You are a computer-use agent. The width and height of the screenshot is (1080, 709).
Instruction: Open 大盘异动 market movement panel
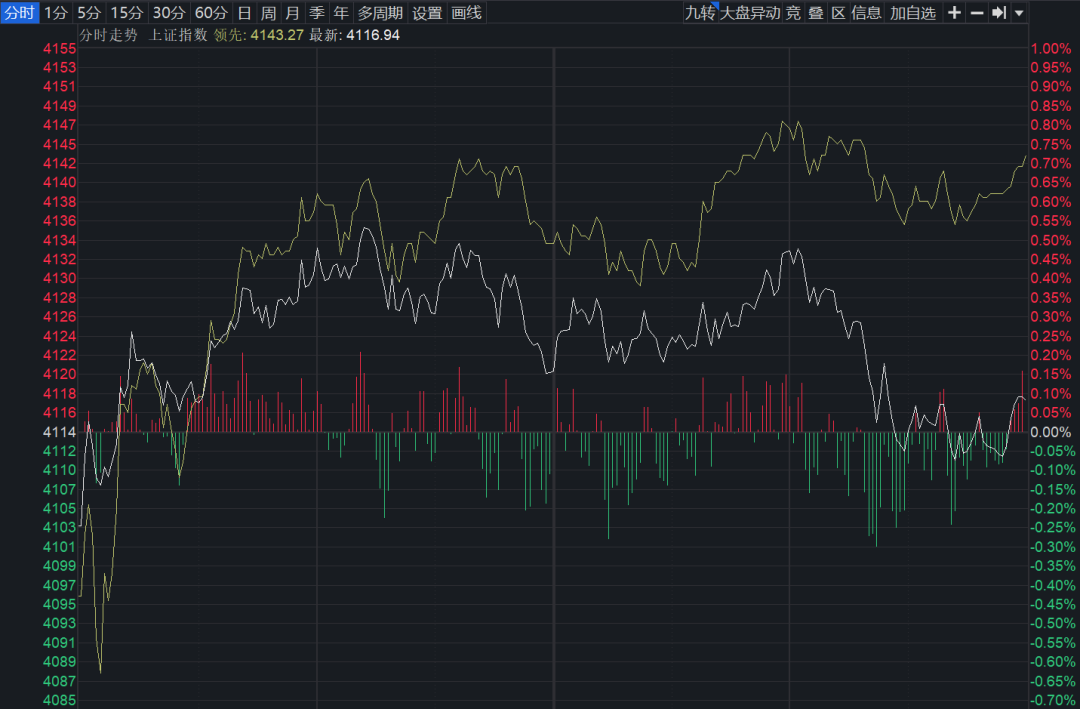(x=750, y=13)
